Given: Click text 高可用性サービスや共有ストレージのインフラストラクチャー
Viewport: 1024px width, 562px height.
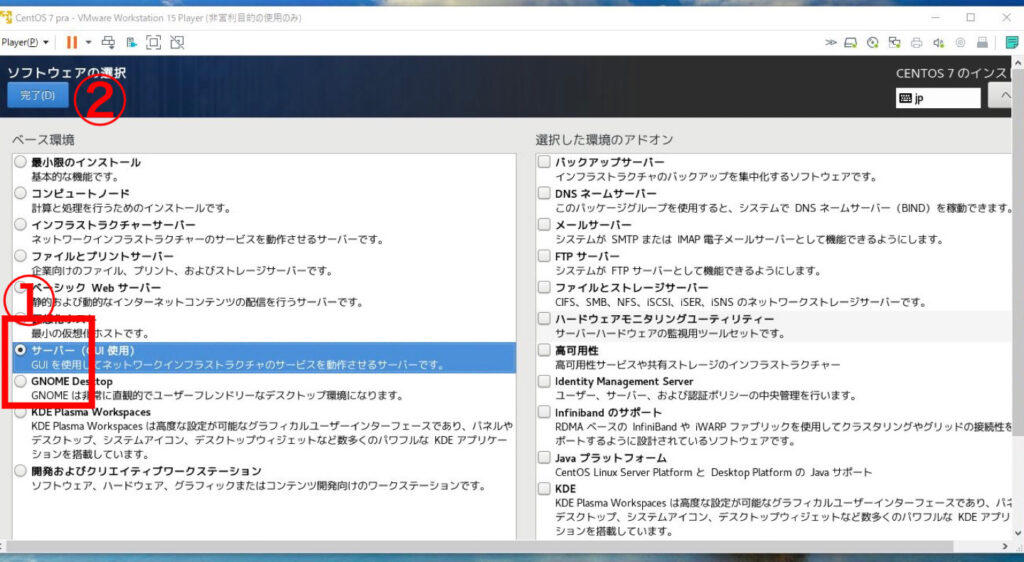Looking at the screenshot, I should point(697,365).
